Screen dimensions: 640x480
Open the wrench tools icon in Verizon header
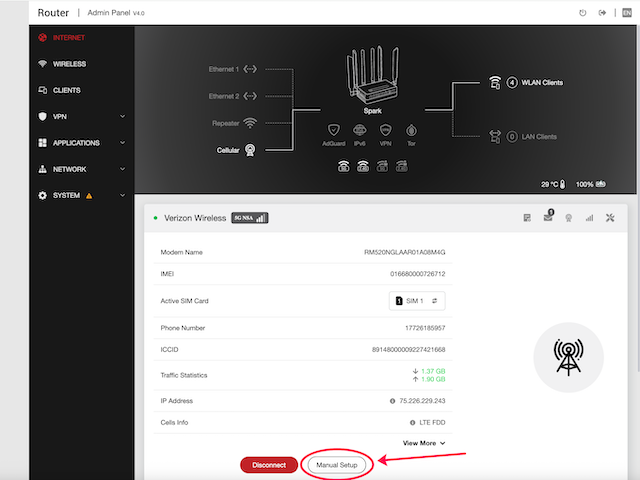click(x=610, y=218)
